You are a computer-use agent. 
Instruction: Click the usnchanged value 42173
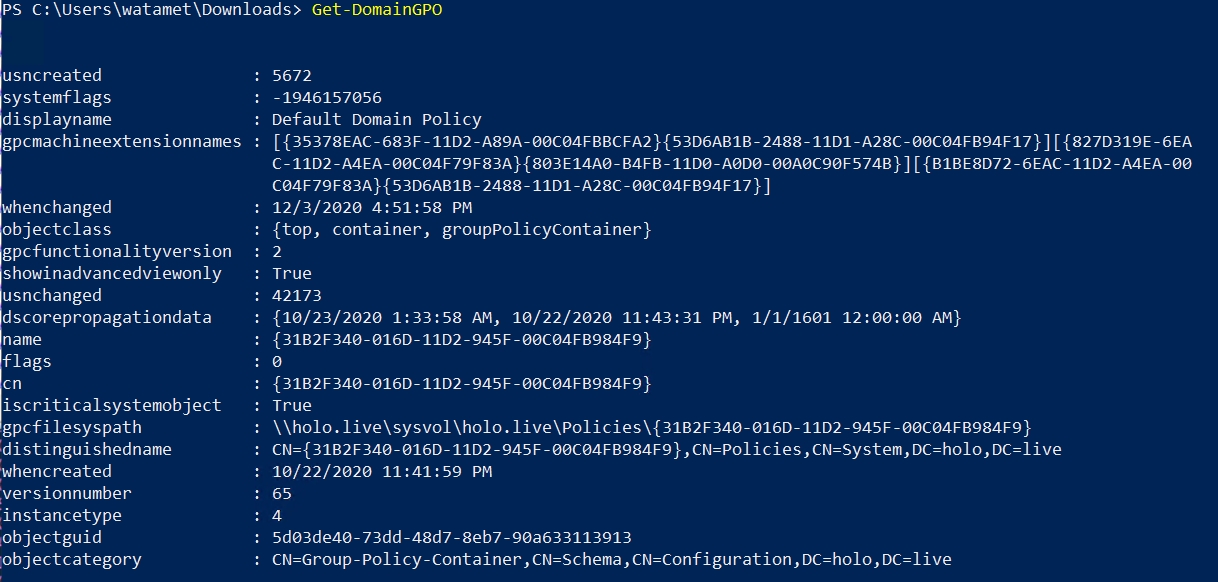click(297, 295)
